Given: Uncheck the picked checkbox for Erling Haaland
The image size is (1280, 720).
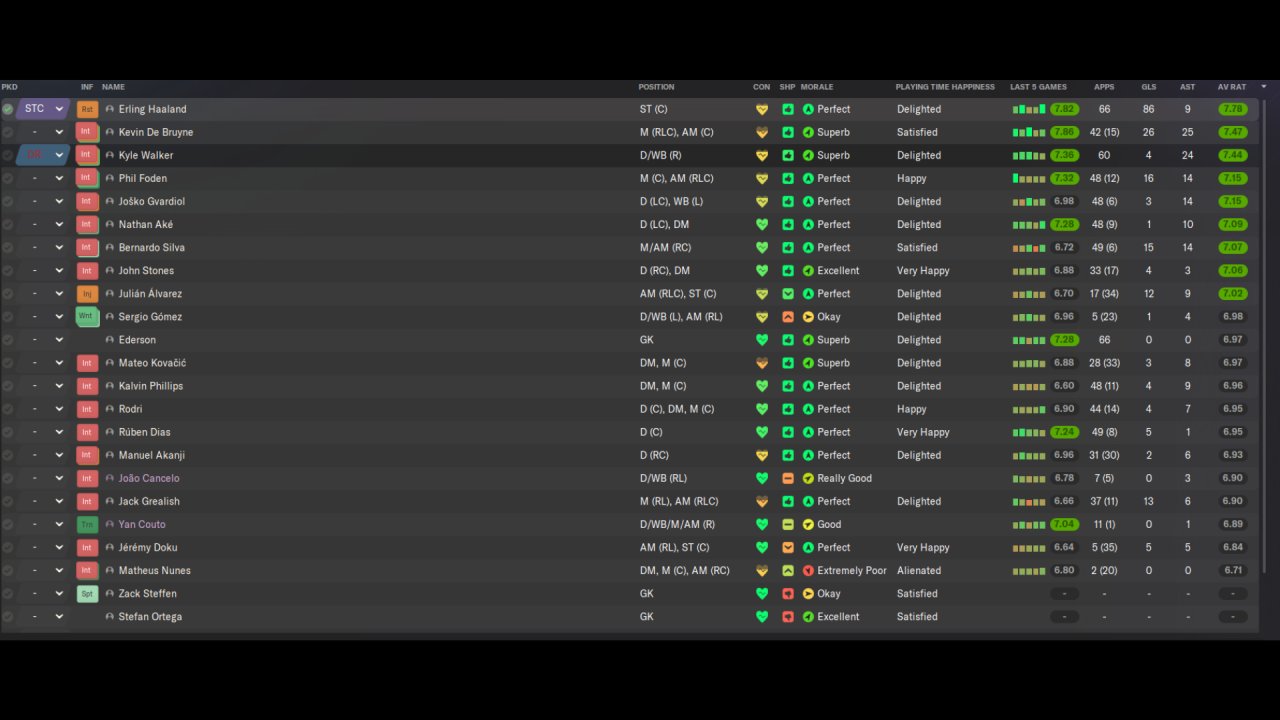Looking at the screenshot, I should point(8,109).
